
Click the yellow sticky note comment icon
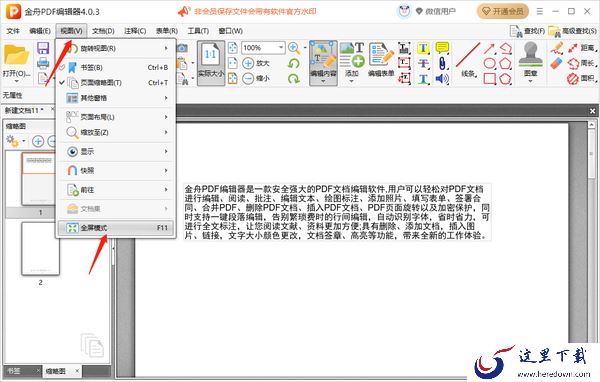point(442,48)
